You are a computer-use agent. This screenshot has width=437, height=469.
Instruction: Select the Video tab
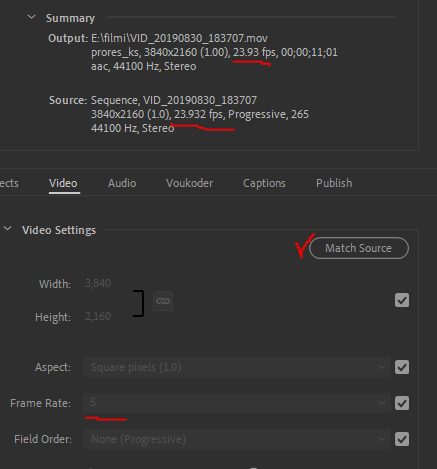pyautogui.click(x=63, y=183)
